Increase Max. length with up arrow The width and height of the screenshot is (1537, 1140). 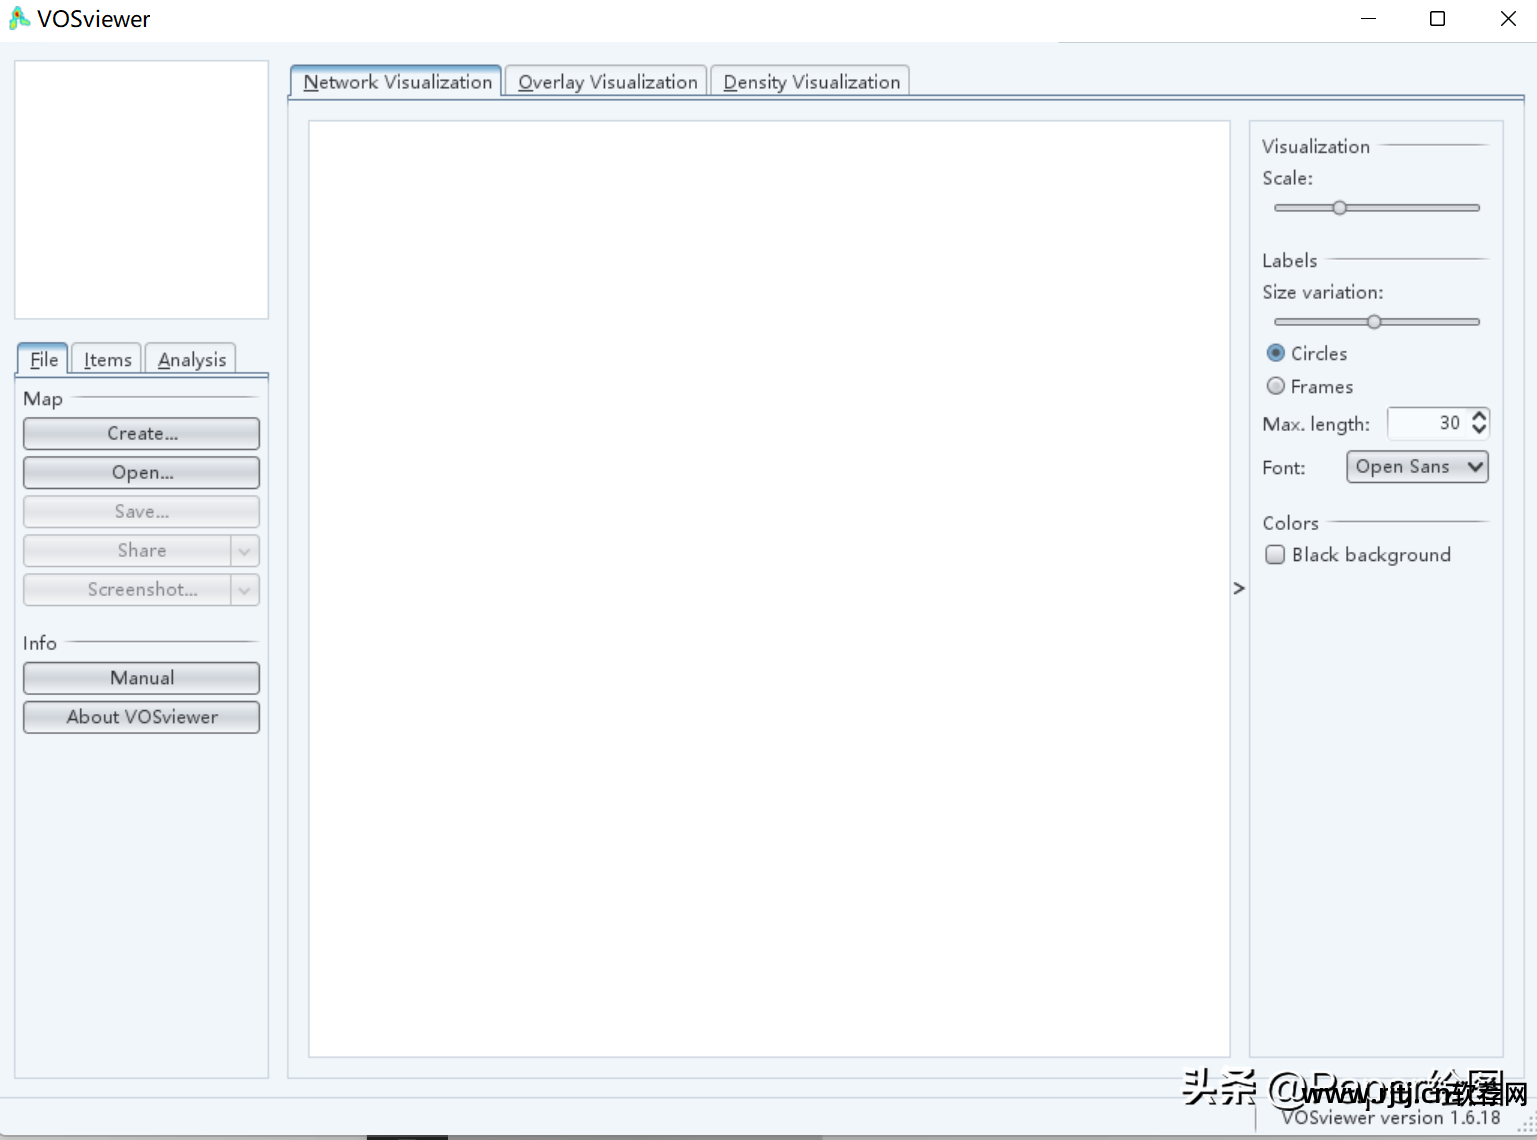pyautogui.click(x=1479, y=415)
